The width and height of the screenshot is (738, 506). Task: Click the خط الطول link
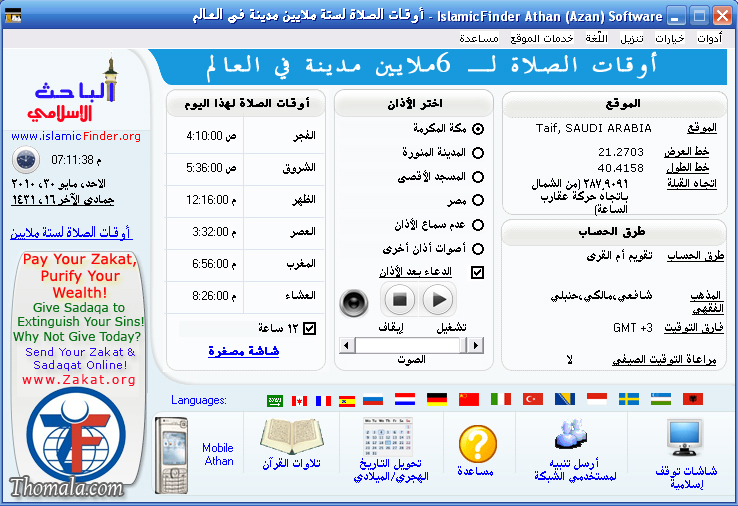coord(688,167)
